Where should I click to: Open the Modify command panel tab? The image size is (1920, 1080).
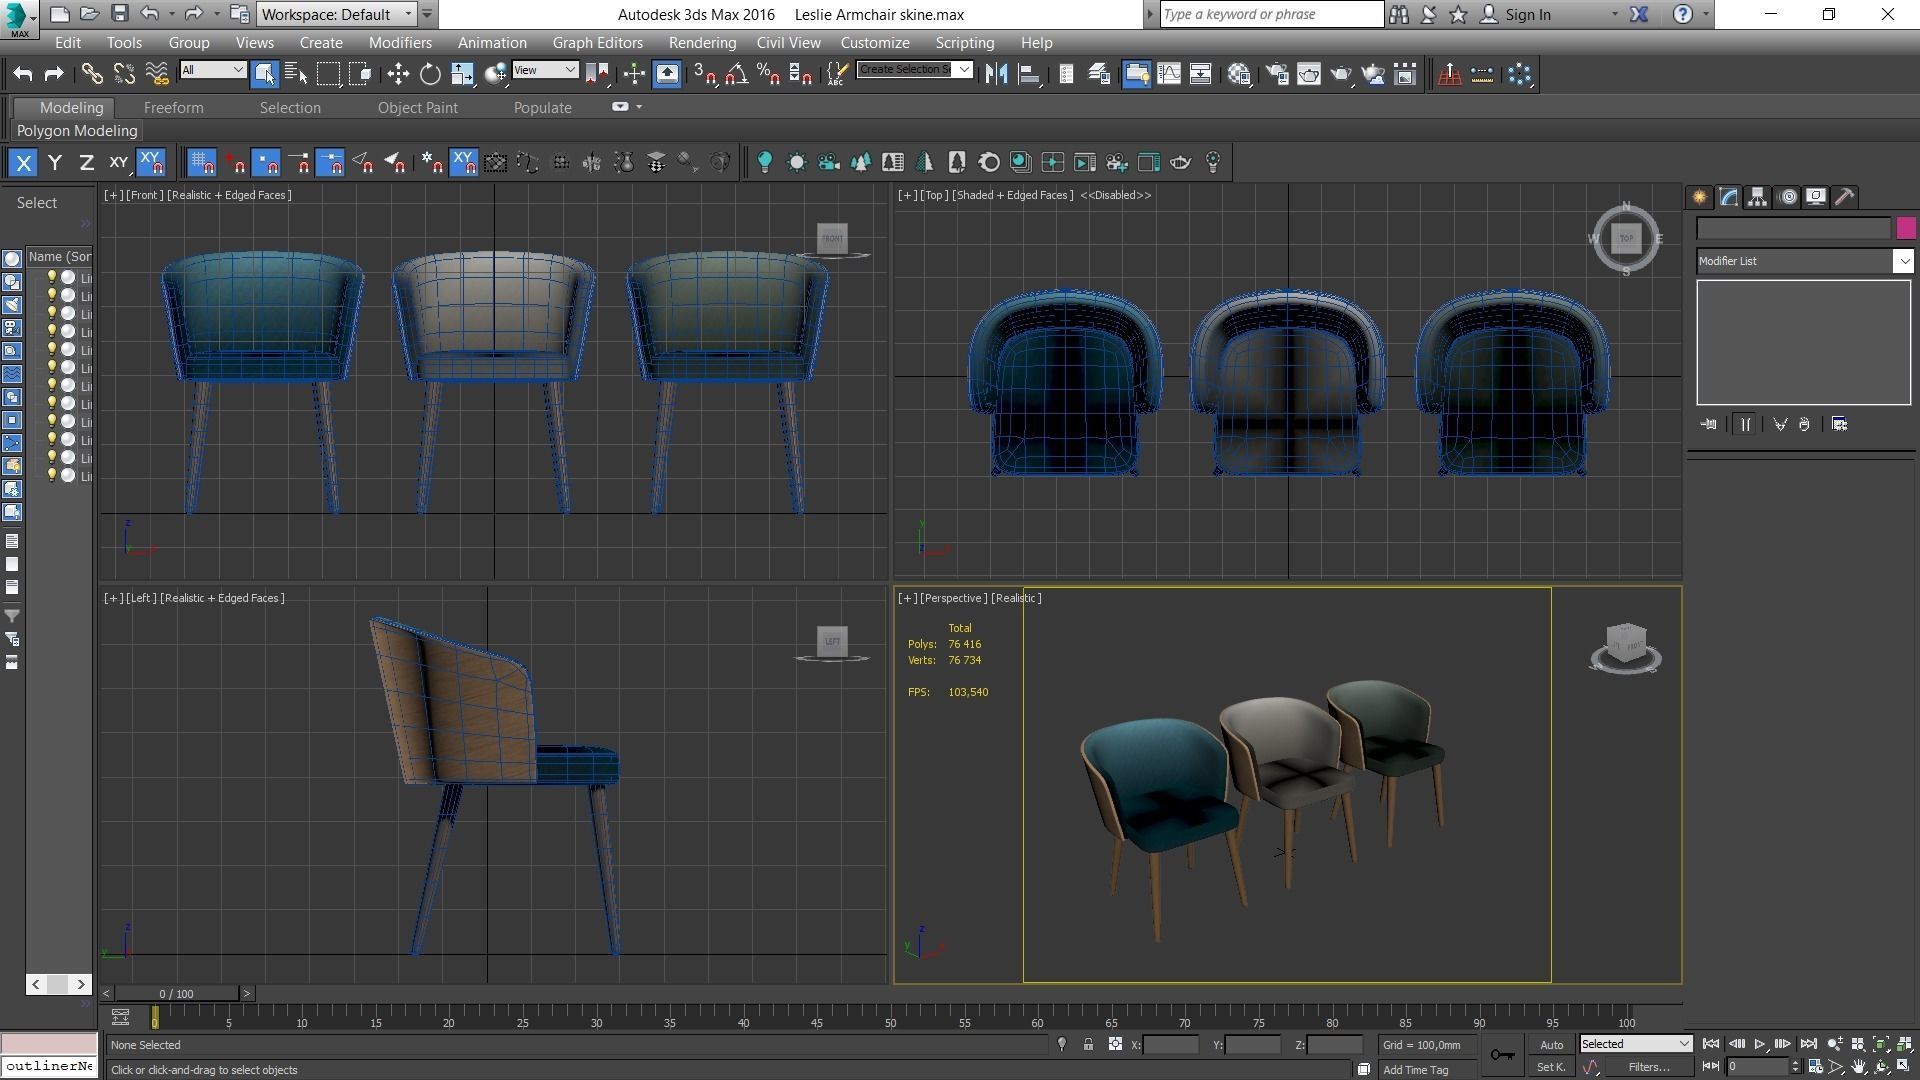(x=1728, y=197)
